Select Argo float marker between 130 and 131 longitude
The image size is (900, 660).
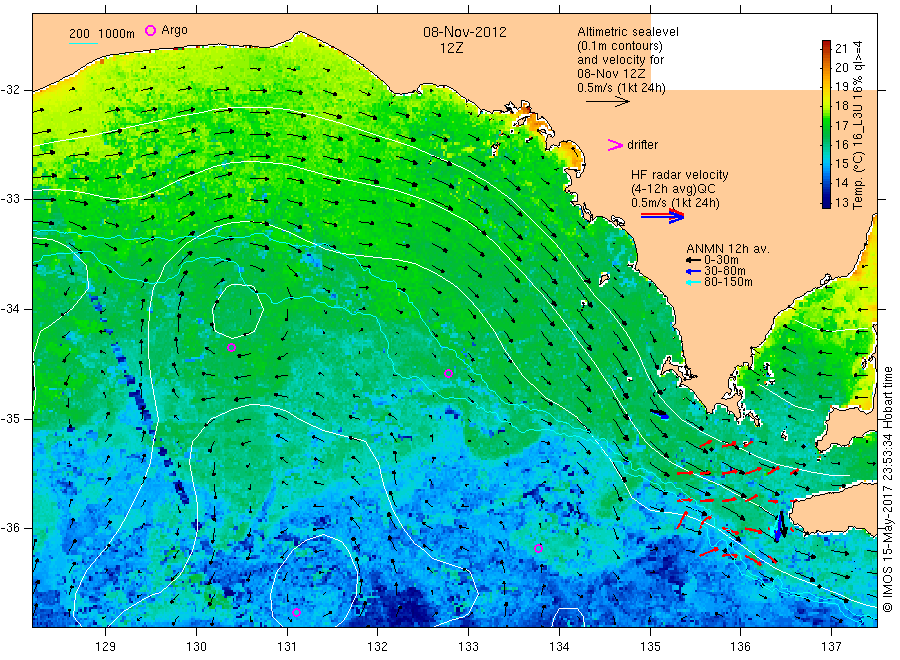coord(231,347)
